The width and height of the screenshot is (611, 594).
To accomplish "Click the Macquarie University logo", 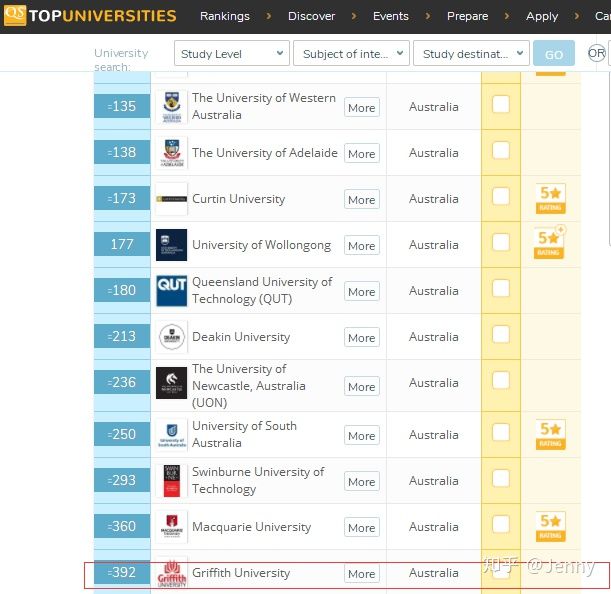I will tap(171, 527).
